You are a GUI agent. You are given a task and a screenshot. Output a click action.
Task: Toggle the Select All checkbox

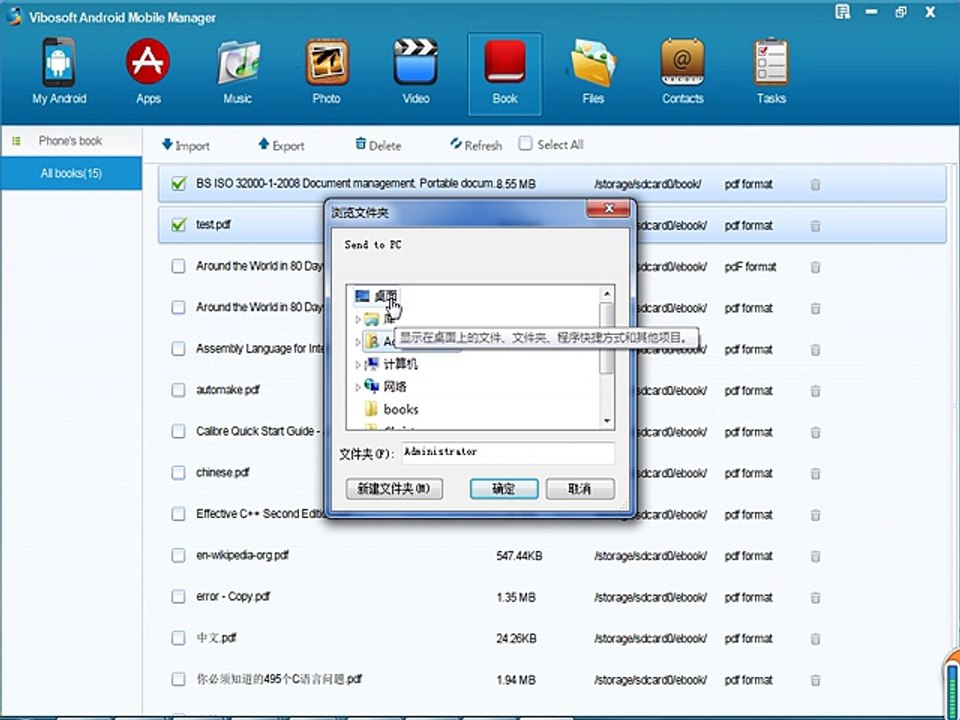[x=525, y=144]
